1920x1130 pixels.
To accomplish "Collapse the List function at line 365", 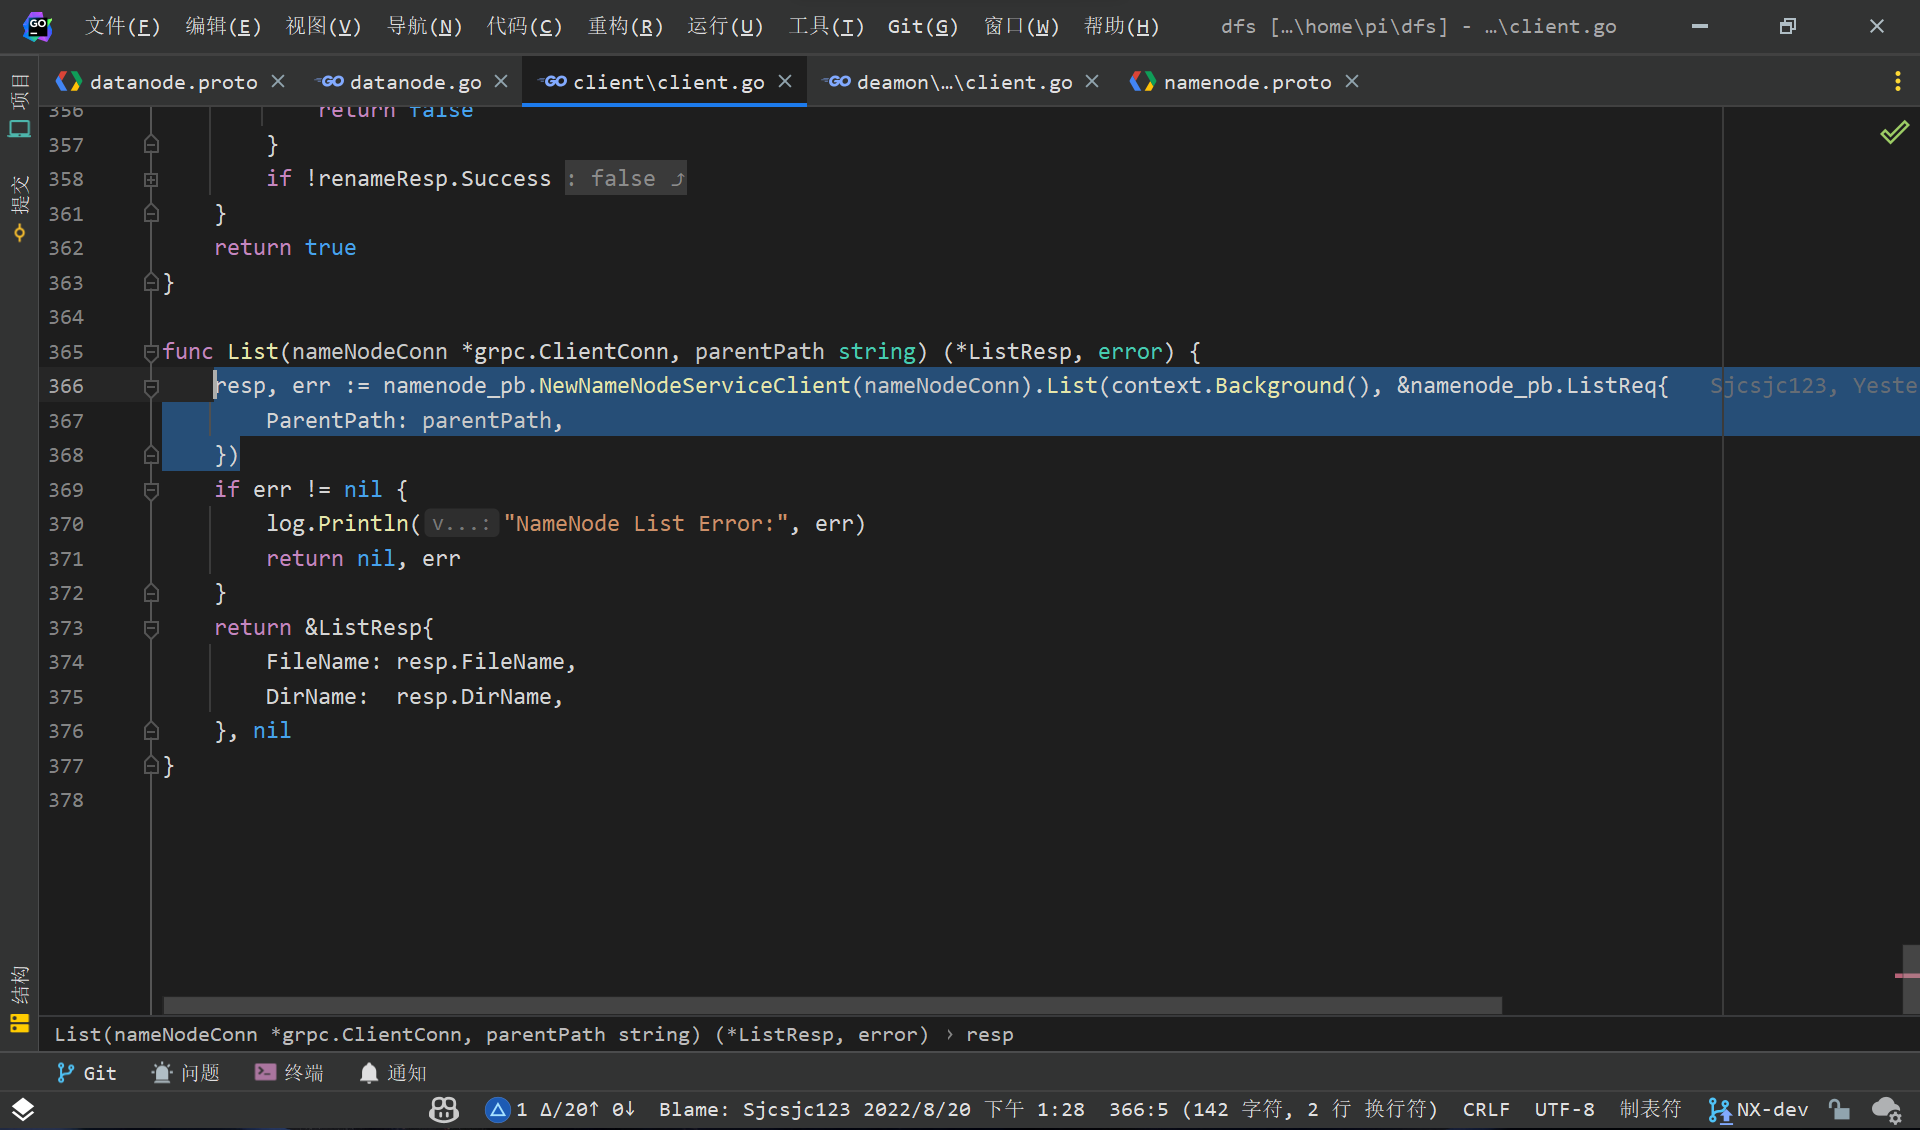I will (x=151, y=352).
